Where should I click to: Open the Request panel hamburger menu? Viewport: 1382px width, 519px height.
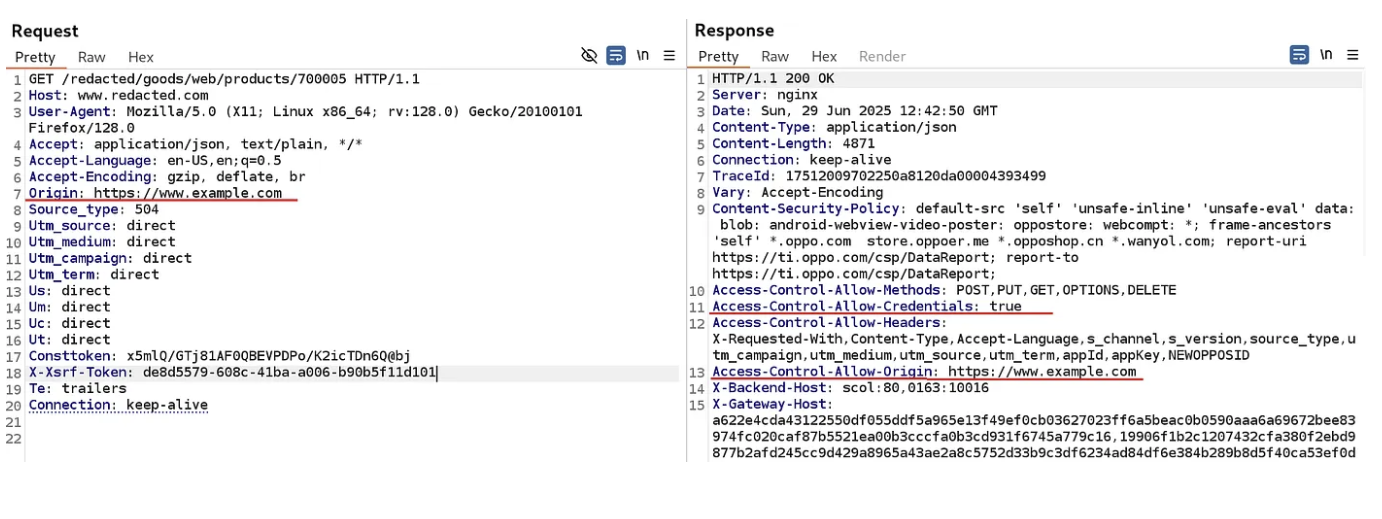tap(669, 56)
